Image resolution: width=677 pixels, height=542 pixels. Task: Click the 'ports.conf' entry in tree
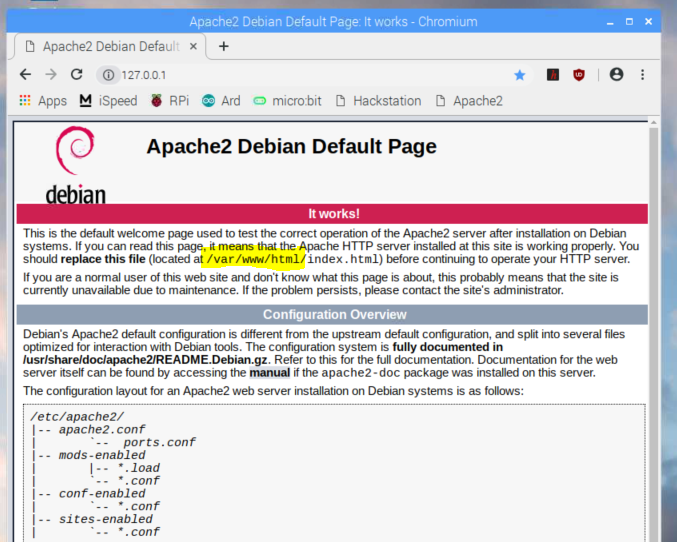(159, 443)
